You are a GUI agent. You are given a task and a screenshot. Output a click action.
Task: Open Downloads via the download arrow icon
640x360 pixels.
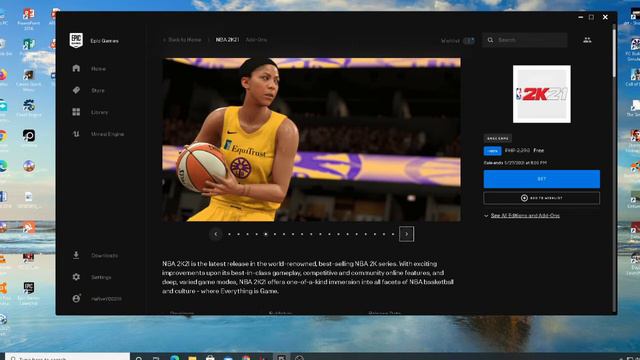[x=76, y=255]
